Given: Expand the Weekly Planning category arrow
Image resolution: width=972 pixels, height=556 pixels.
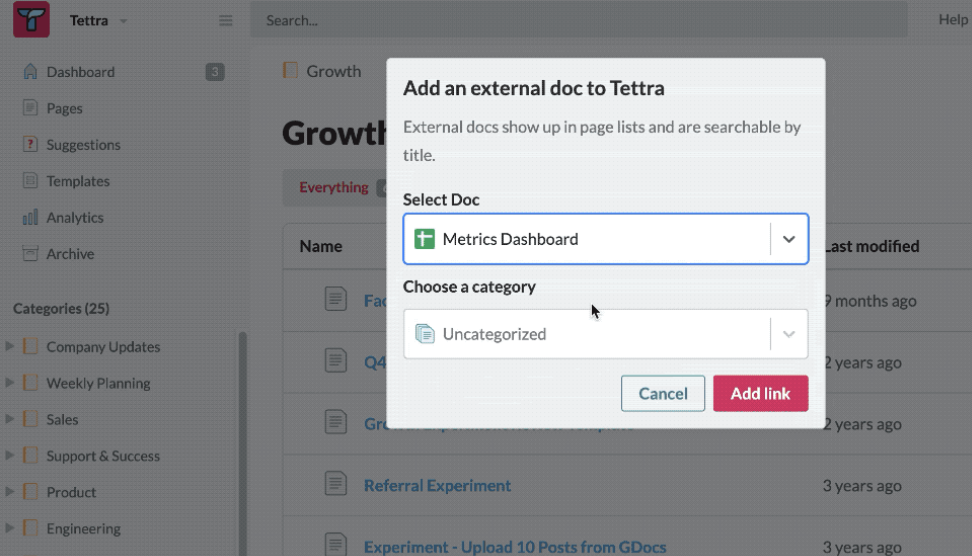Looking at the screenshot, I should 9,383.
